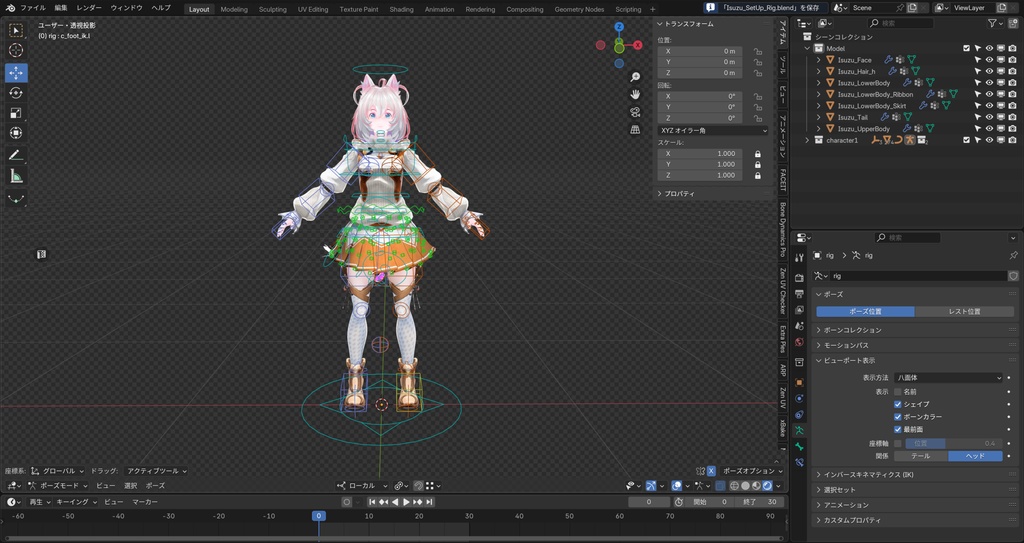Expand the Motion Paths panel
The height and width of the screenshot is (543, 1024).
click(913, 345)
